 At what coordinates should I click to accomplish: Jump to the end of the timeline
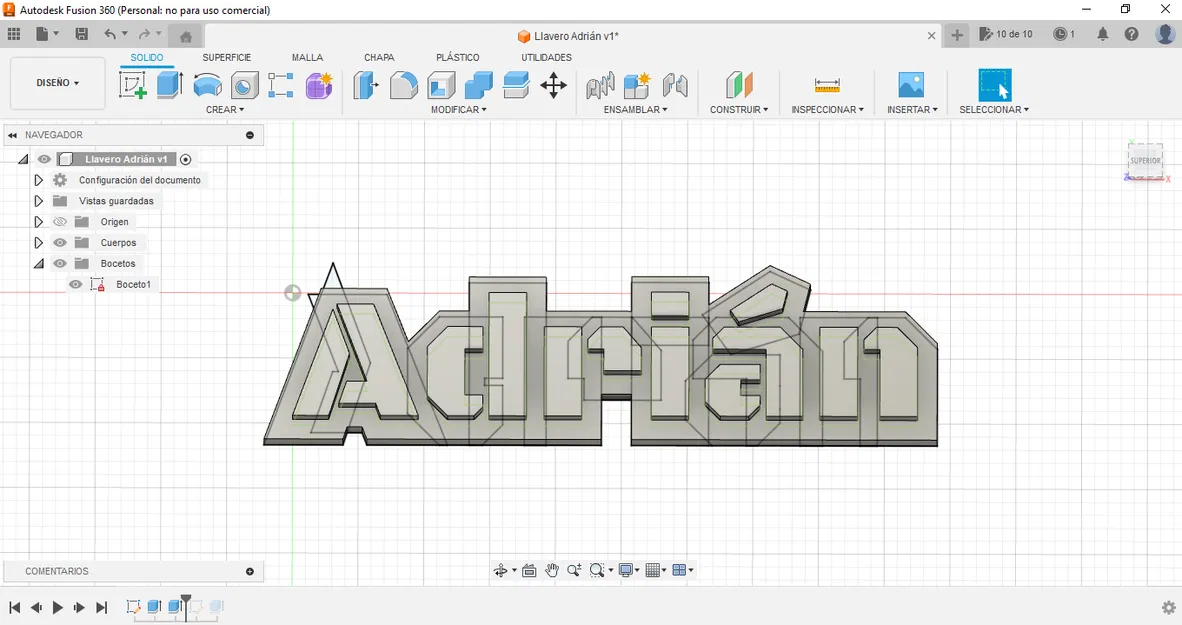coord(101,607)
